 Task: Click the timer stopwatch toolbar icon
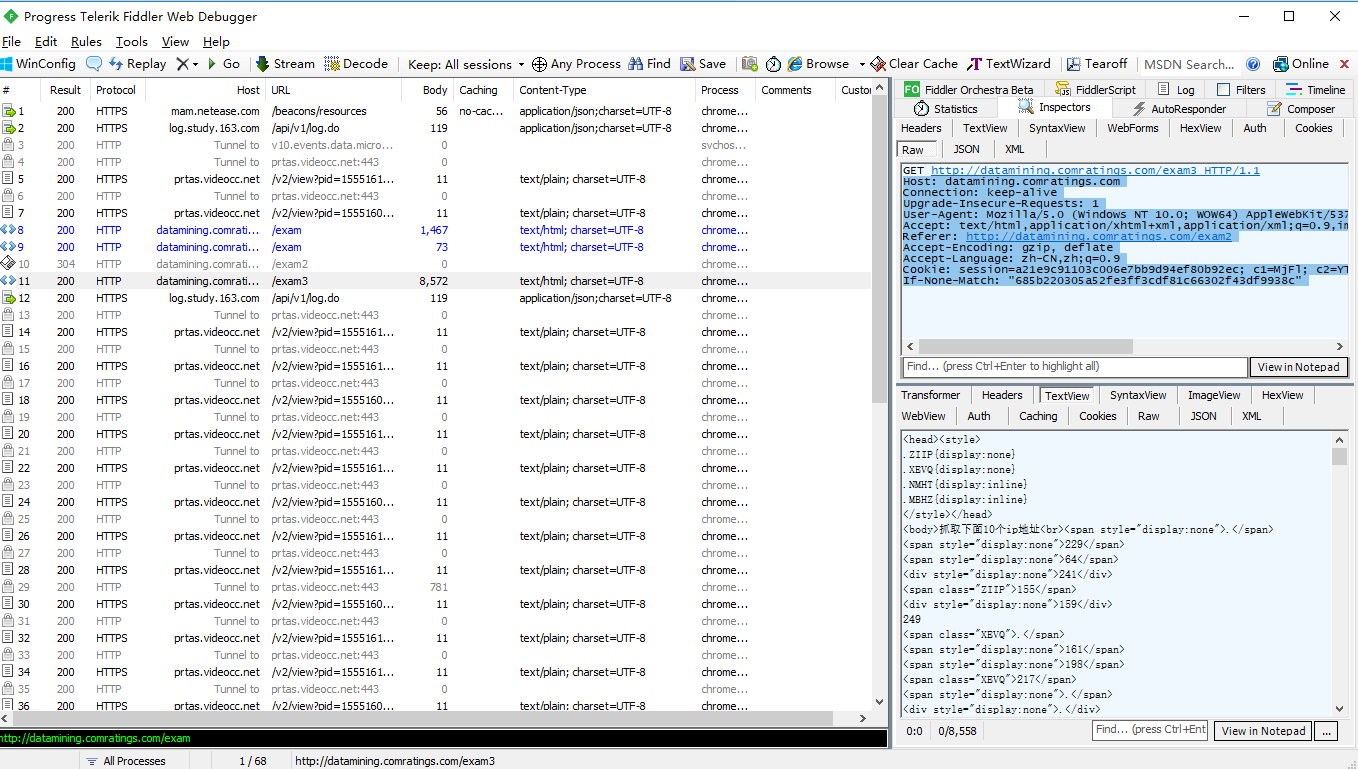pyautogui.click(x=773, y=64)
